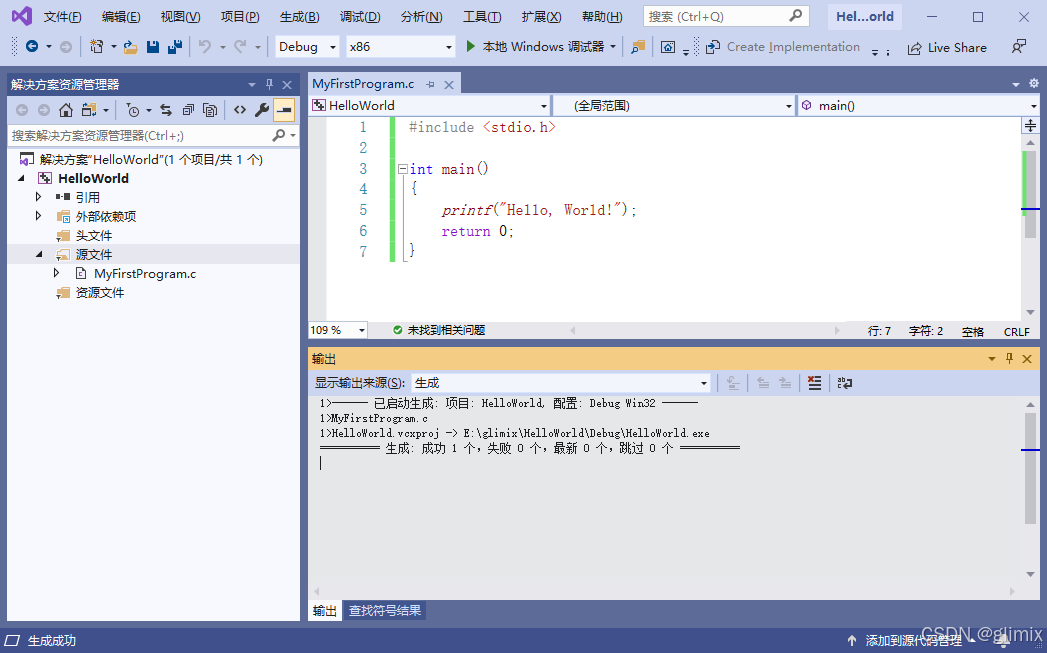Switch views icon in Solution Explorer
This screenshot has width=1047, height=653.
[89, 110]
